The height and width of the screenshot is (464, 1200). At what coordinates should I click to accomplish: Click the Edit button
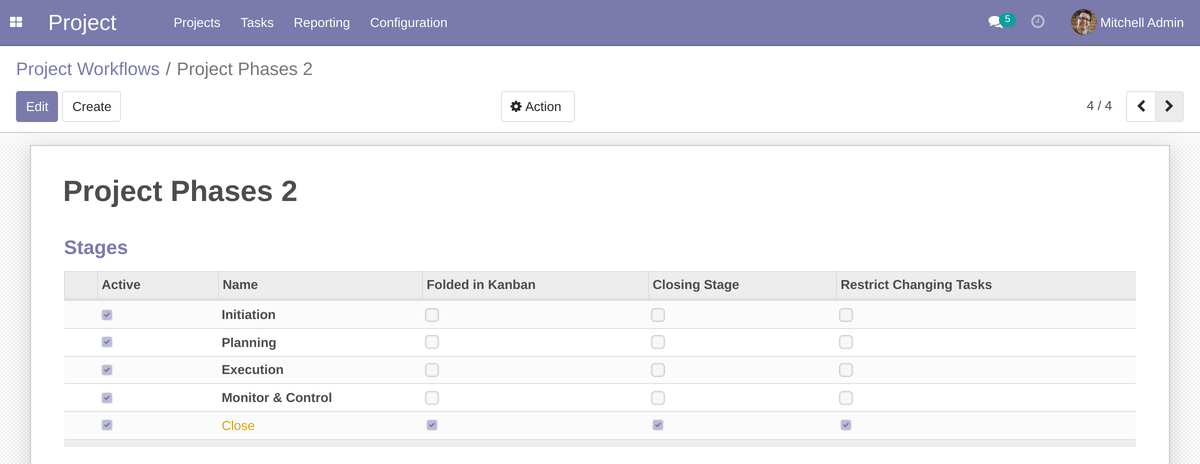point(37,106)
